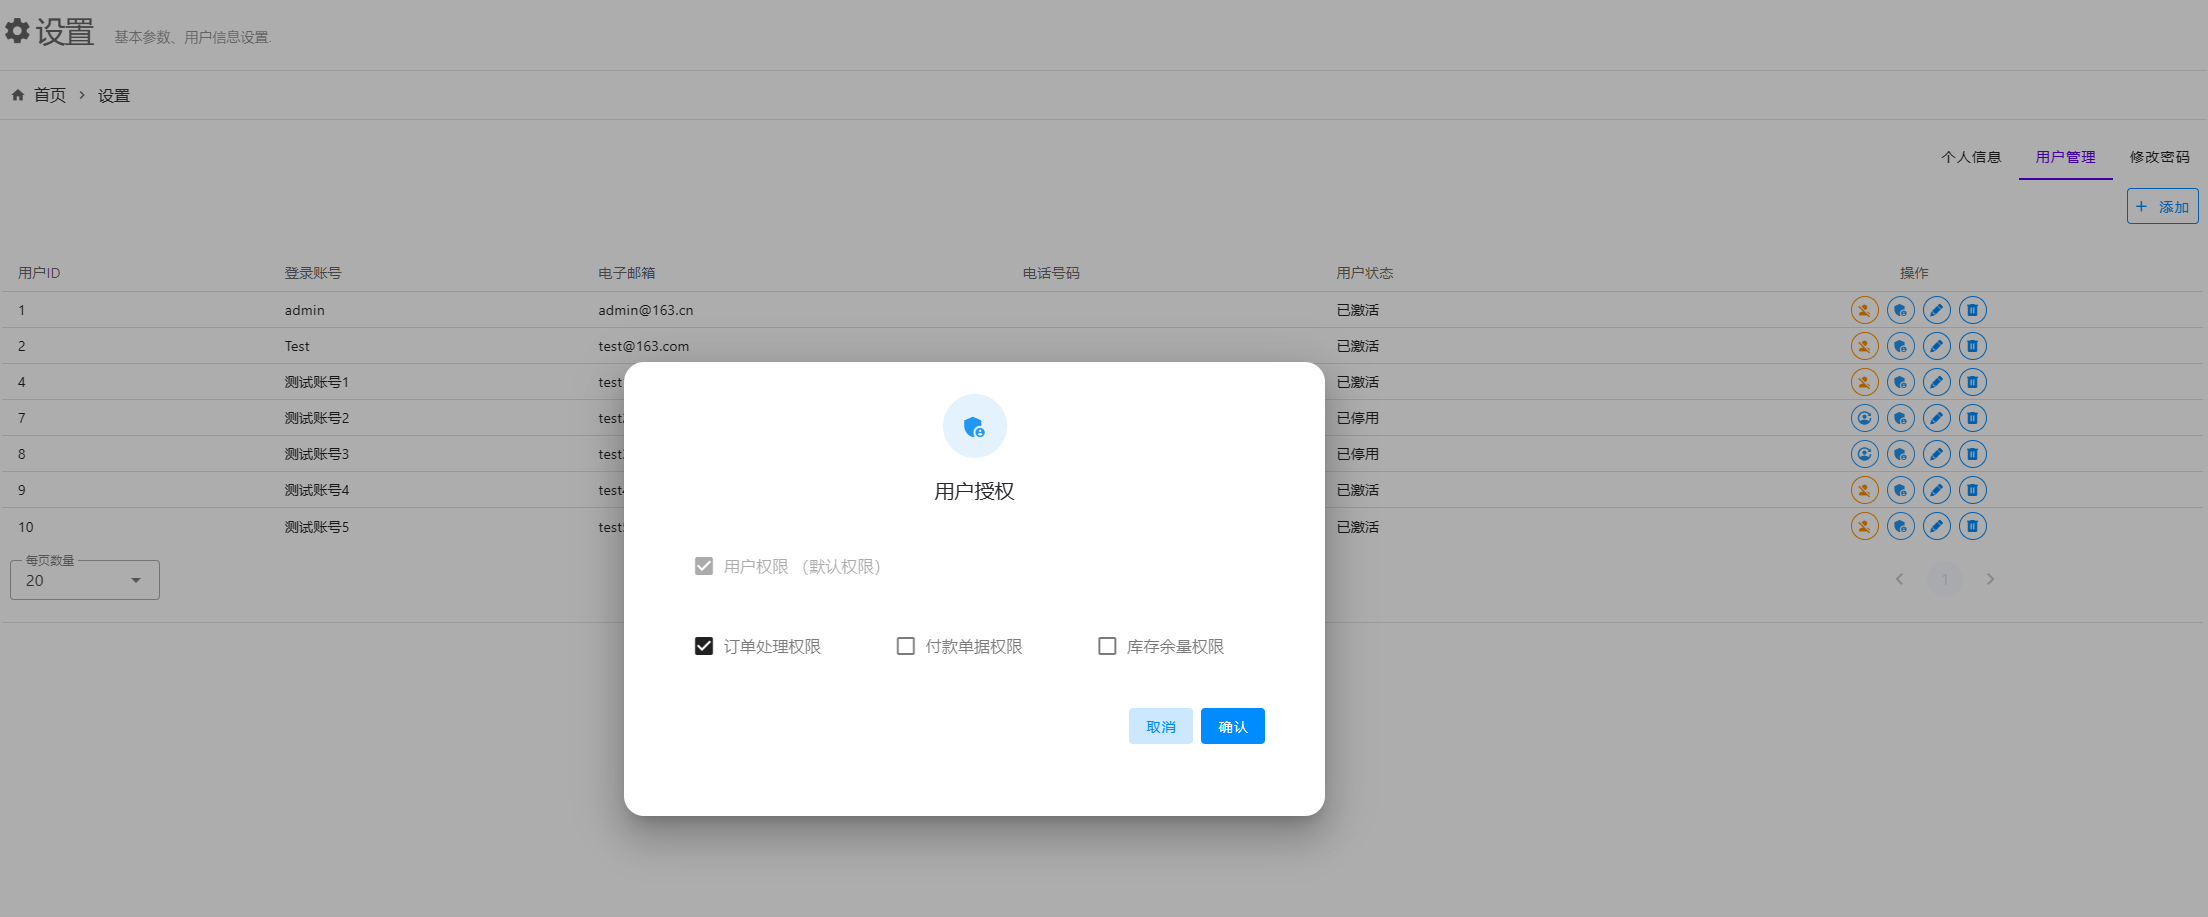2208x917 pixels.
Task: Click the home icon in the breadcrumb
Action: [x=18, y=95]
